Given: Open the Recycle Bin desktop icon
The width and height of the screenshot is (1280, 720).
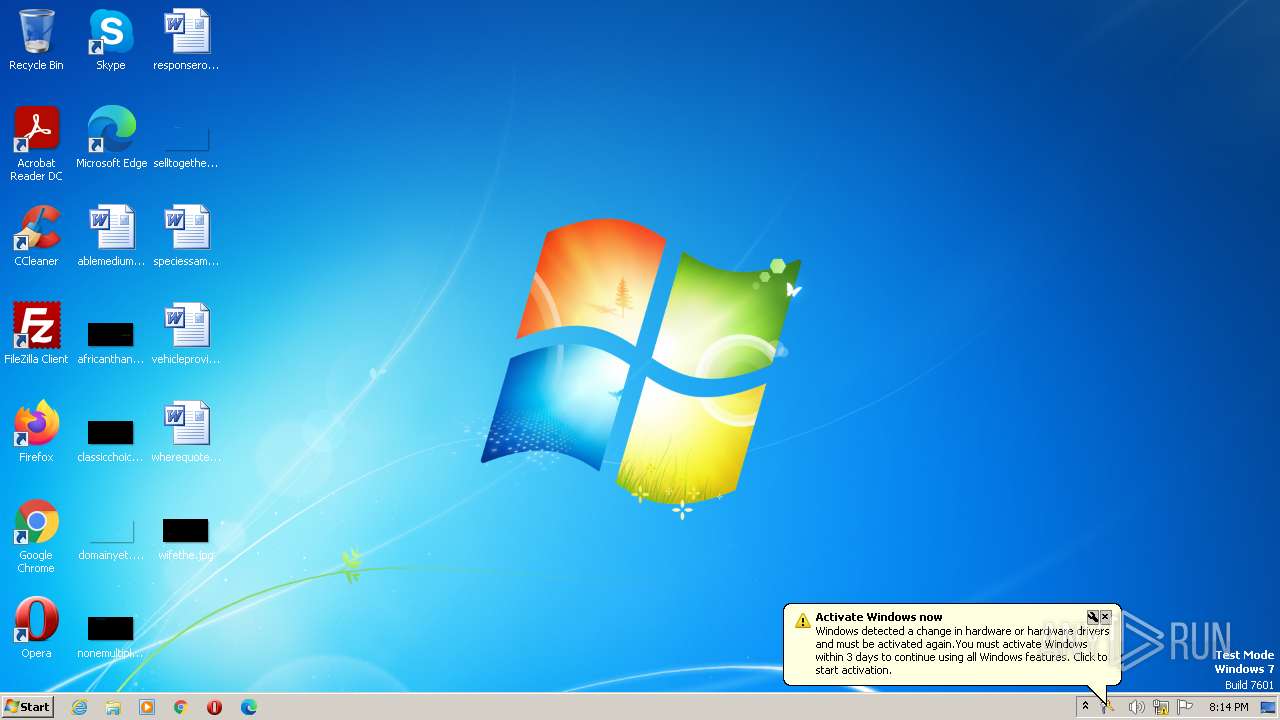Looking at the screenshot, I should [36, 40].
